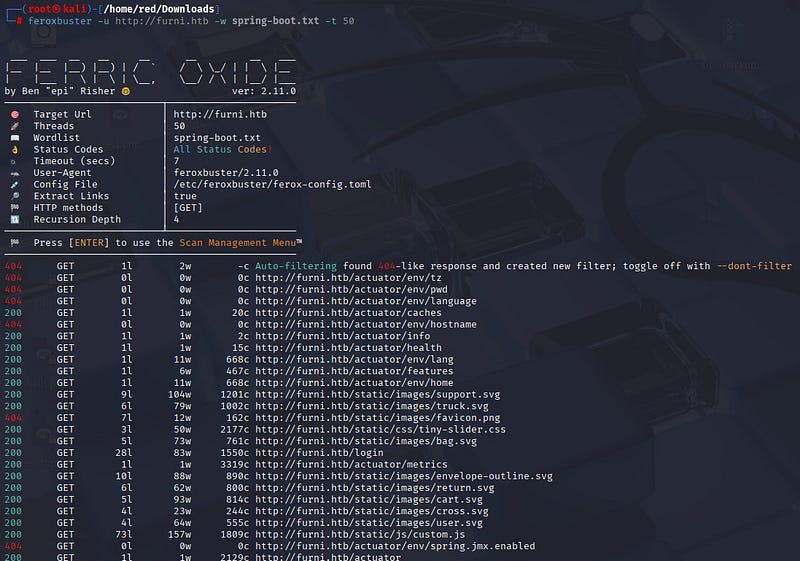
Task: Click the flag icon beside HTTP methods
Action: pyautogui.click(x=14, y=208)
